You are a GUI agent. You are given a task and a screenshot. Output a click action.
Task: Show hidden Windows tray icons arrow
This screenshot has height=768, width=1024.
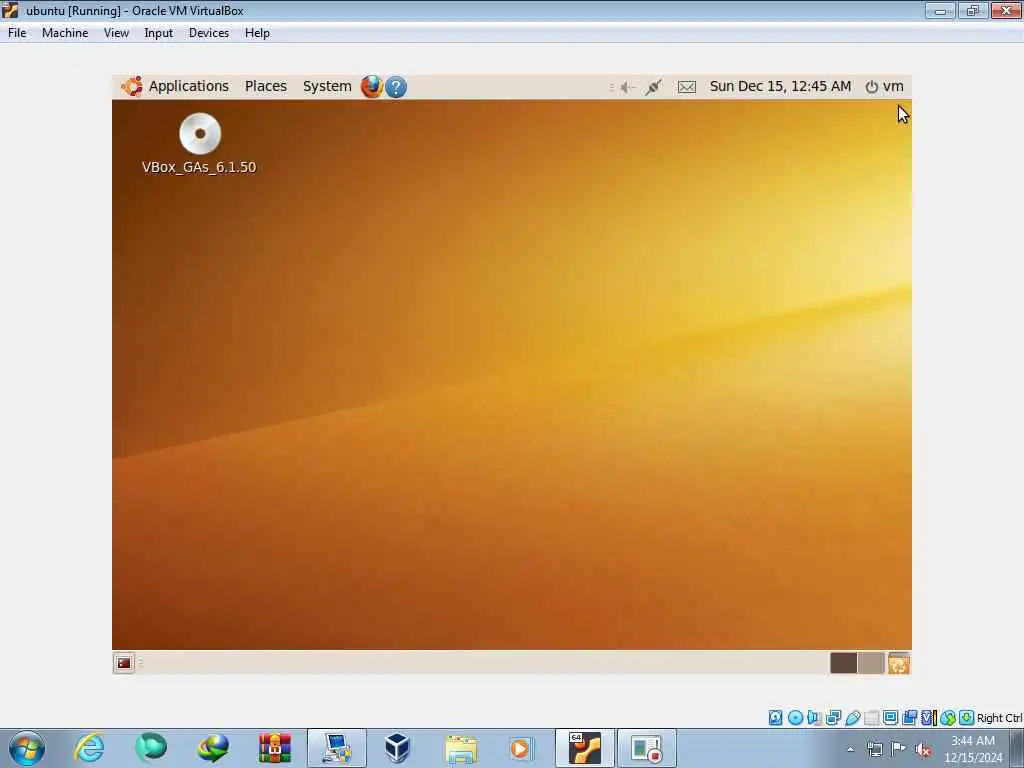click(850, 749)
